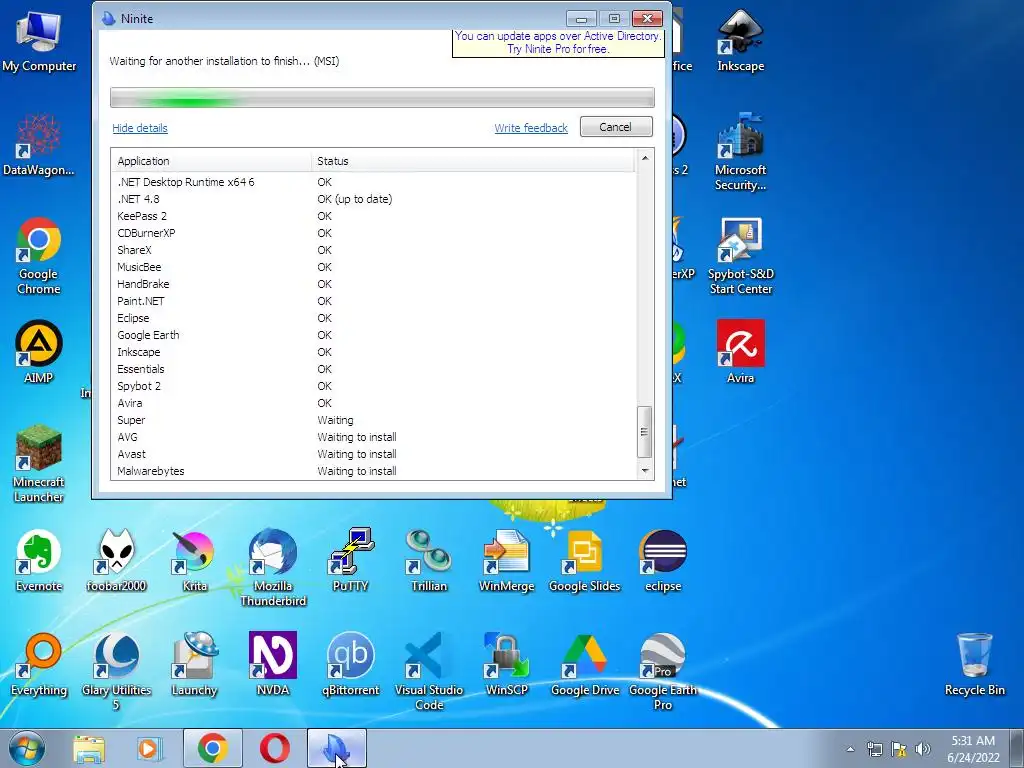Open the My Computer desktop icon
Screen dimensions: 1024x768
click(39, 40)
